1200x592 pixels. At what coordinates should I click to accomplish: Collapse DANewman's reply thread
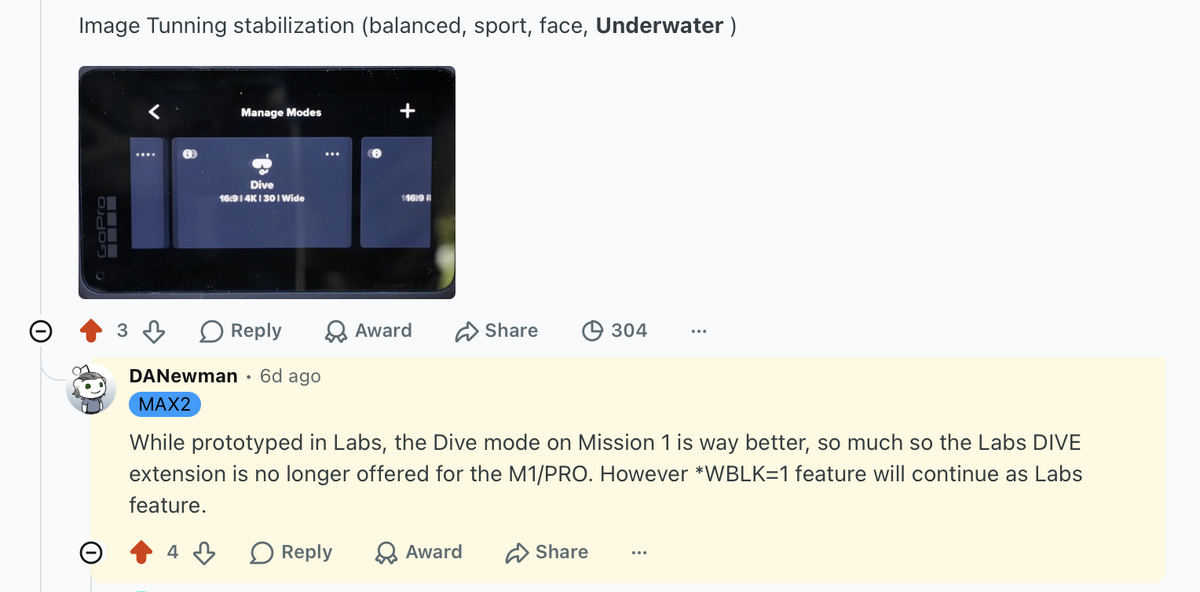91,552
